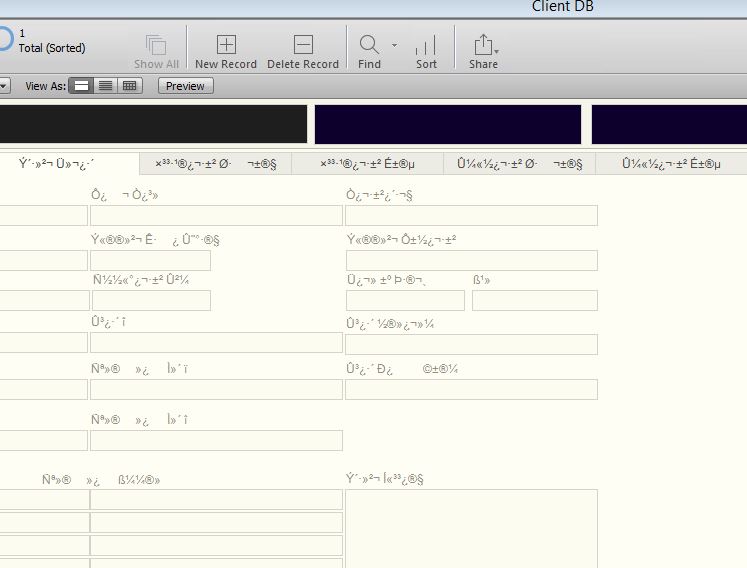
Task: Switch to Form view
Action: tap(81, 86)
